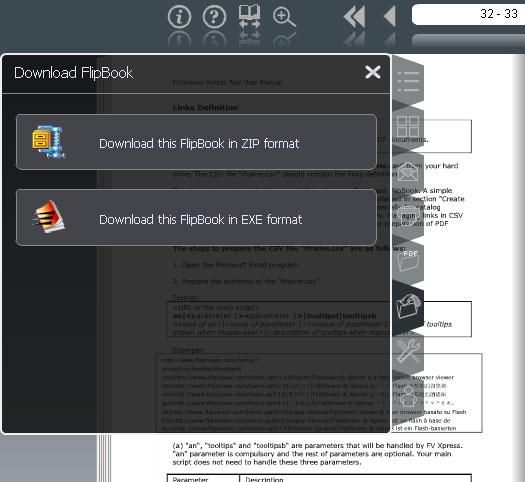Click the EXE FlipBook icon

click(49, 217)
